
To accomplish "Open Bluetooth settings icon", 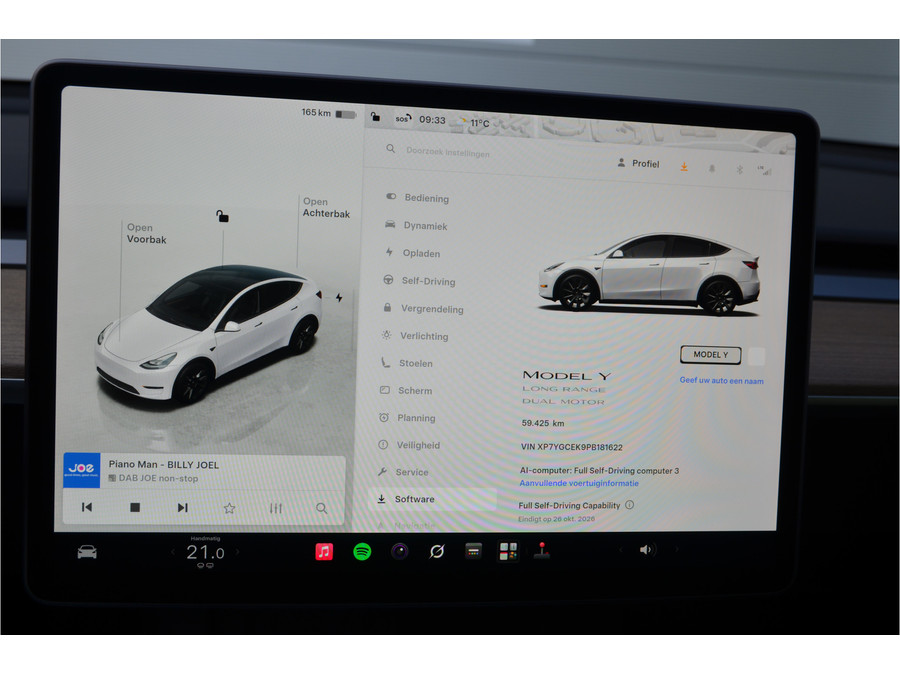I will pos(739,169).
